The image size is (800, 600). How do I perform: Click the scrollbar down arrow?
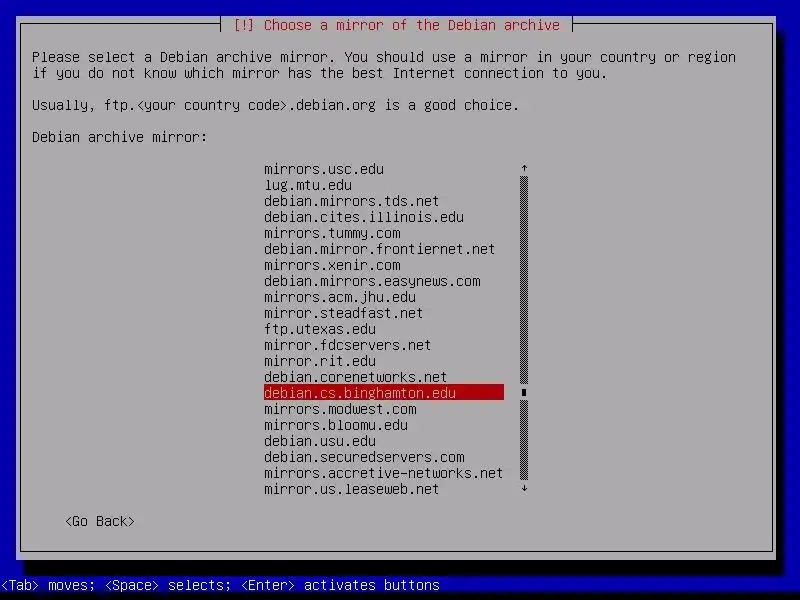point(524,488)
